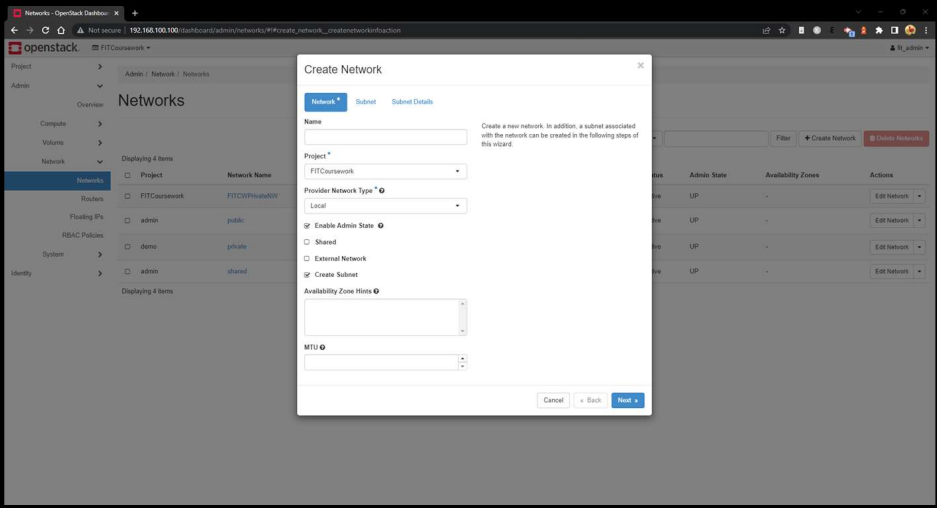Check the External Network checkbox
The height and width of the screenshot is (508, 937).
click(307, 258)
